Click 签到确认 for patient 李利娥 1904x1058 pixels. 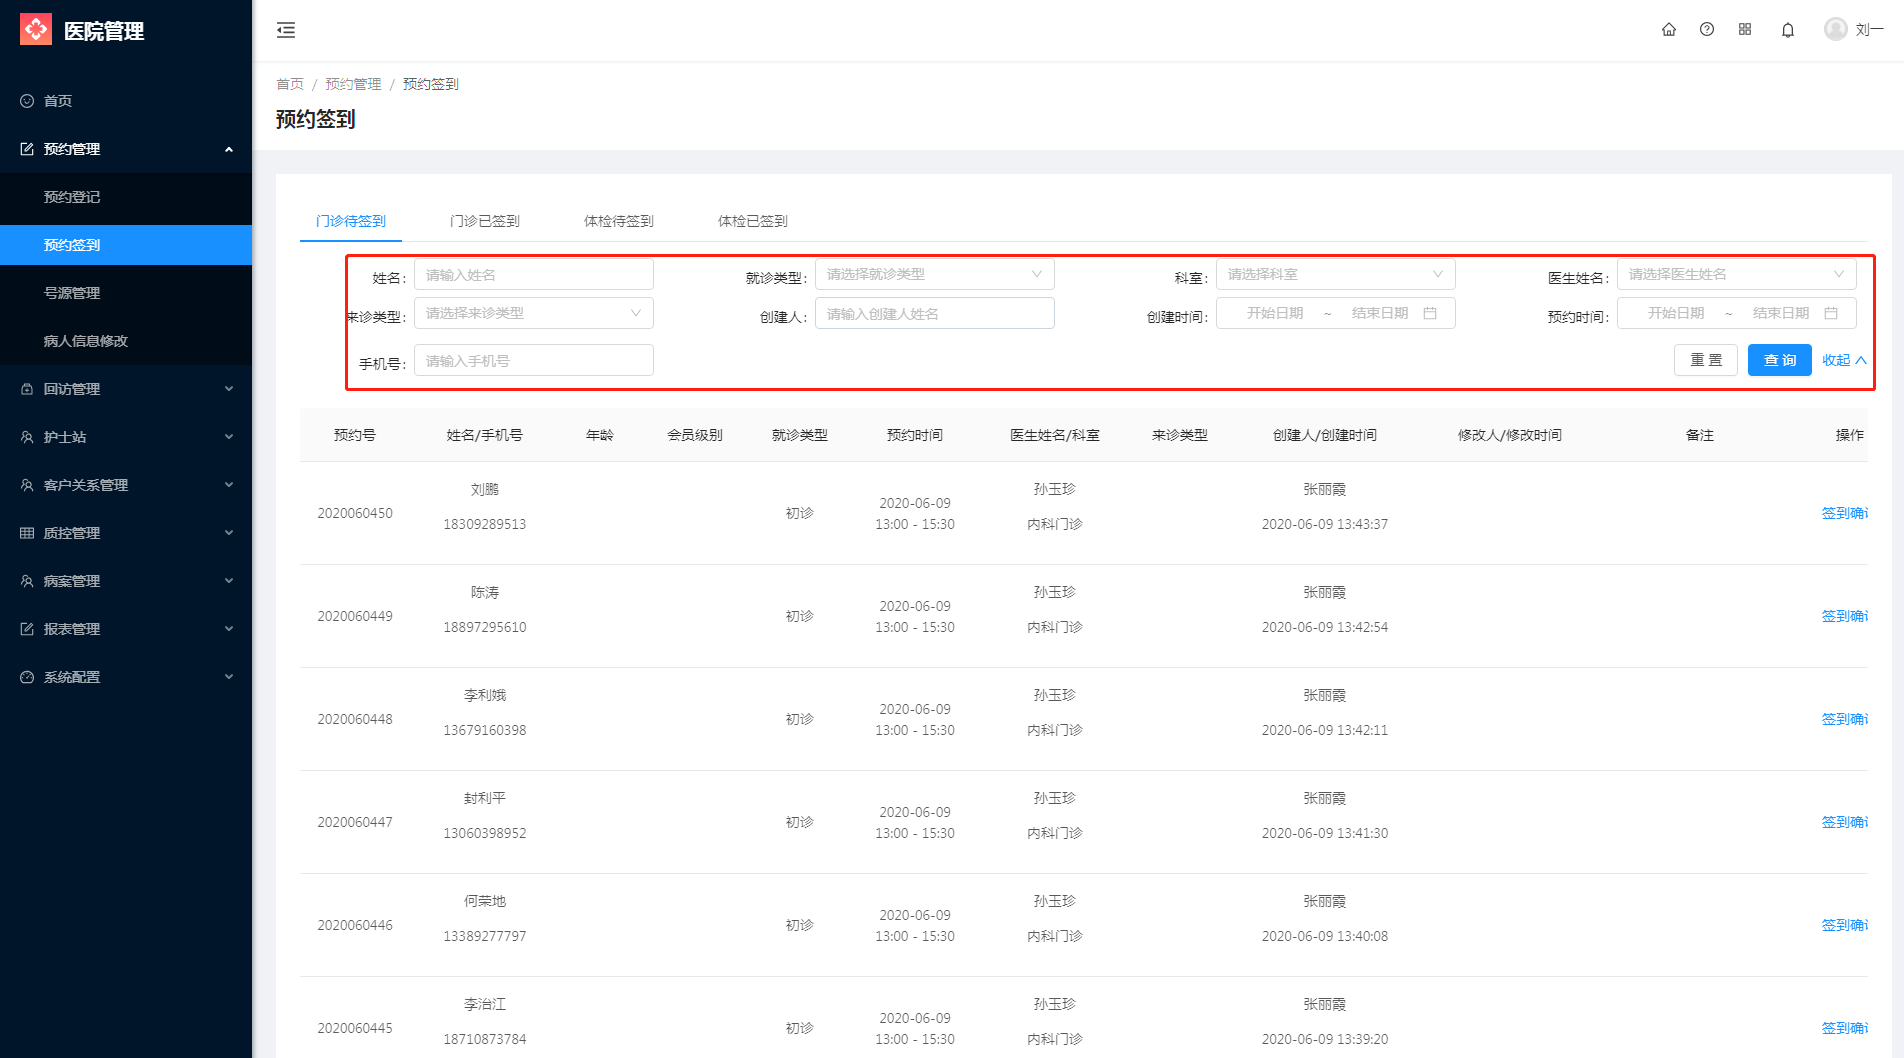tap(1845, 719)
